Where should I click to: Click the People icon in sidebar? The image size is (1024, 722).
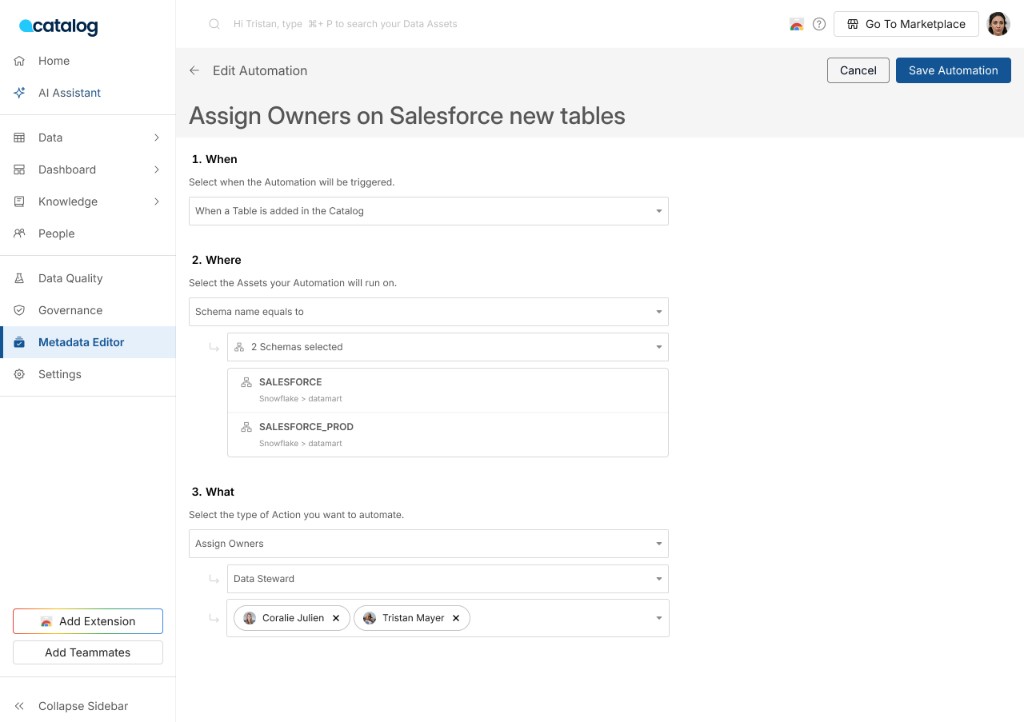click(20, 233)
